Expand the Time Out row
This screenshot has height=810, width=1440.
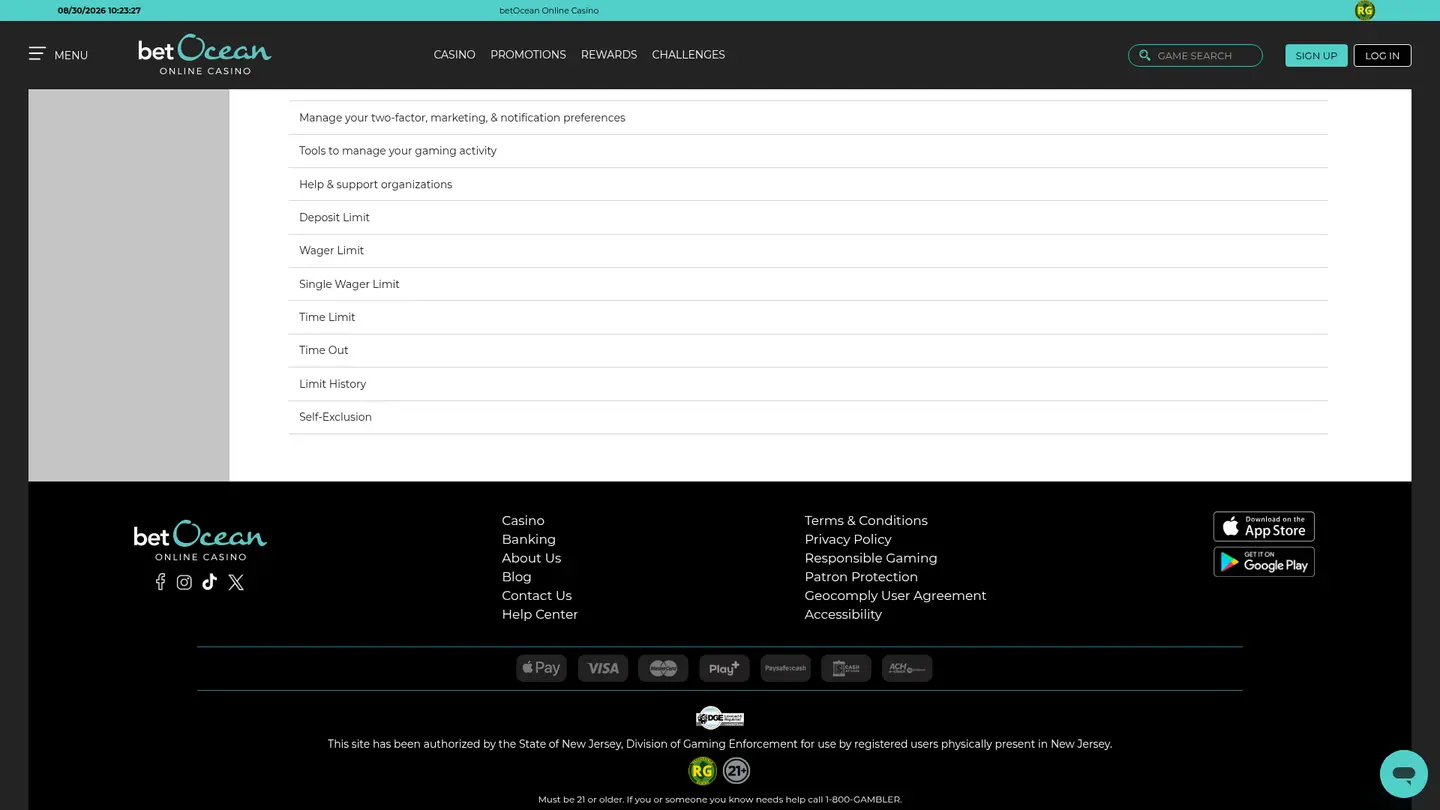(808, 351)
